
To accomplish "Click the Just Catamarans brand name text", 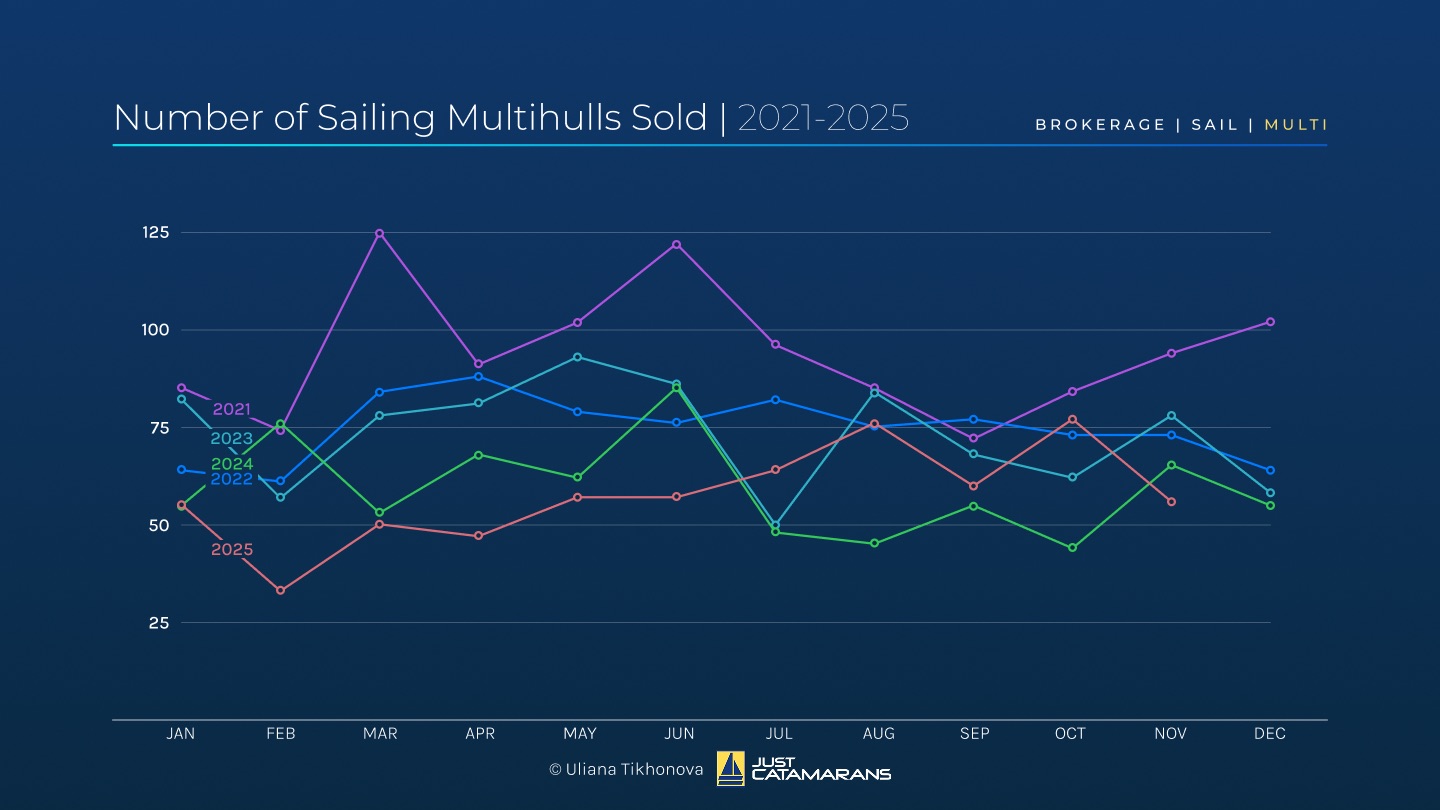I will pyautogui.click(x=820, y=768).
